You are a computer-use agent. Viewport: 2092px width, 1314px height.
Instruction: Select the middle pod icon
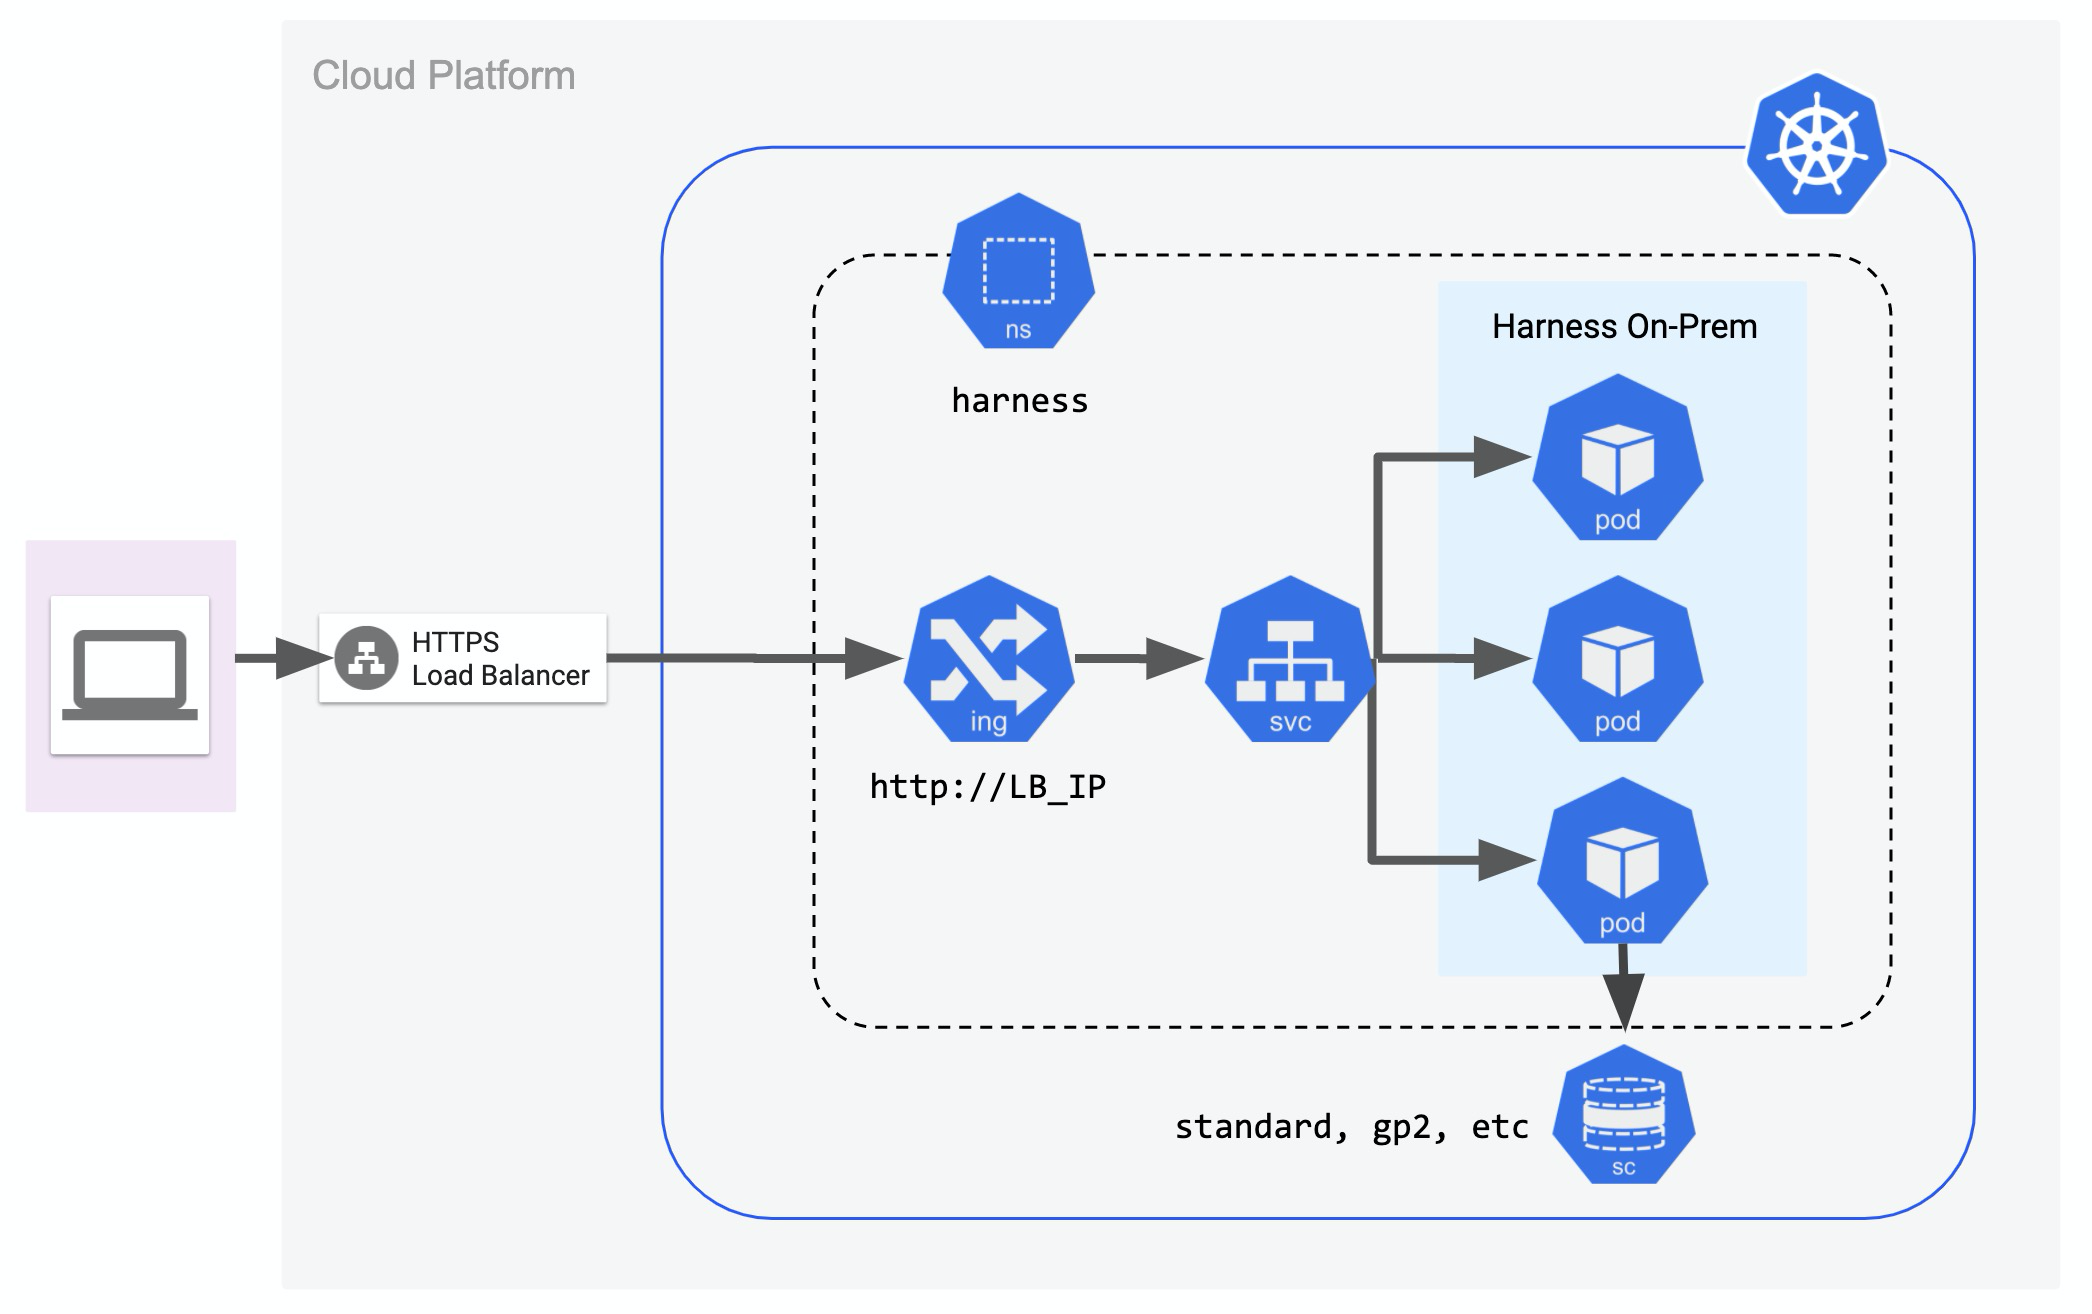(x=1617, y=658)
